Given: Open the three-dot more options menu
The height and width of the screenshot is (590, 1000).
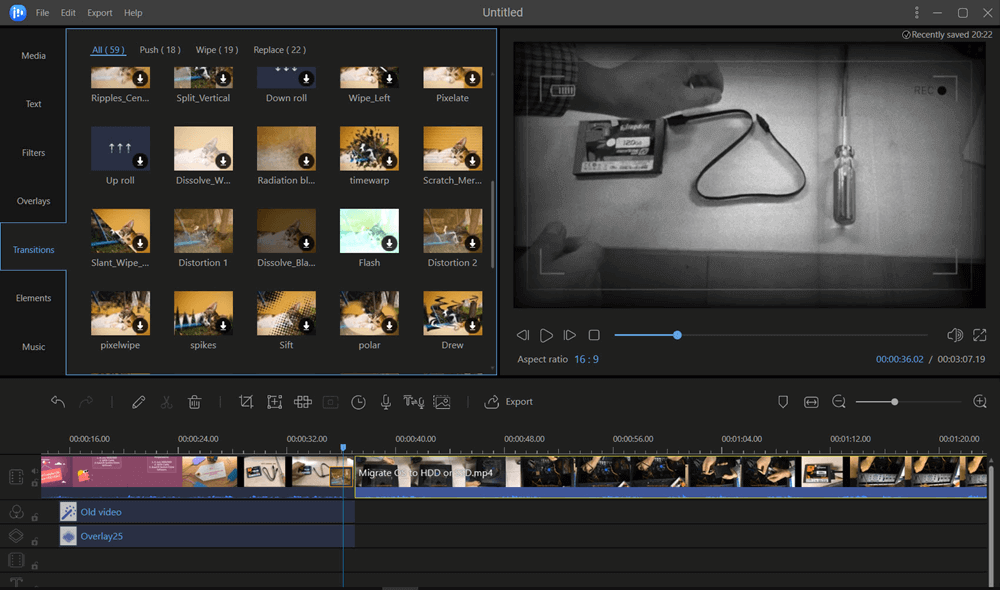Looking at the screenshot, I should (916, 13).
